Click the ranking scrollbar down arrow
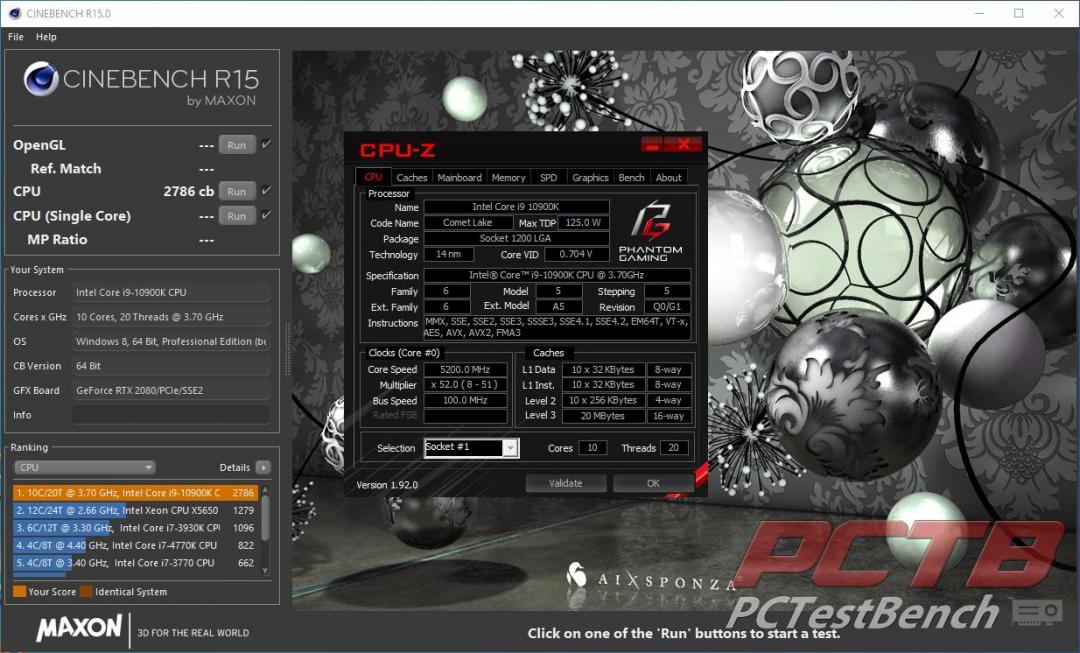1080x653 pixels. (265, 571)
